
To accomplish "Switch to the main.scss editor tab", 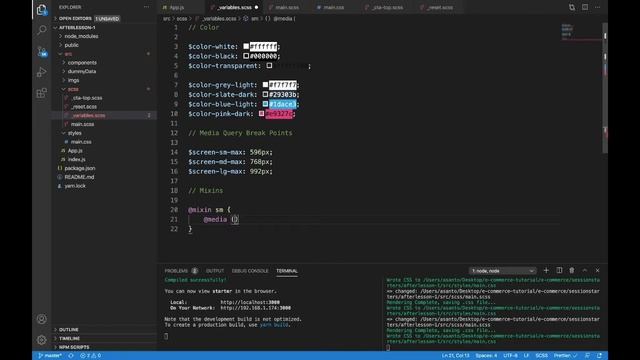I will 287,7.
